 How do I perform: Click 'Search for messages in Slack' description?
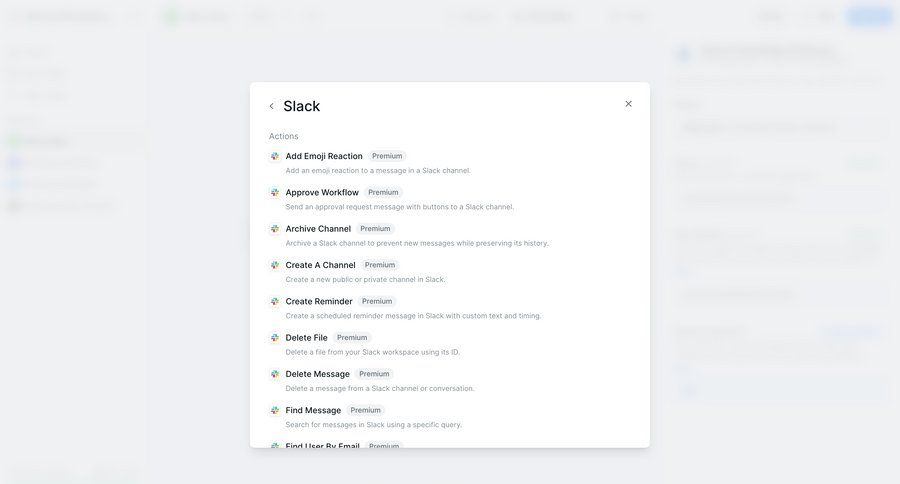(374, 425)
